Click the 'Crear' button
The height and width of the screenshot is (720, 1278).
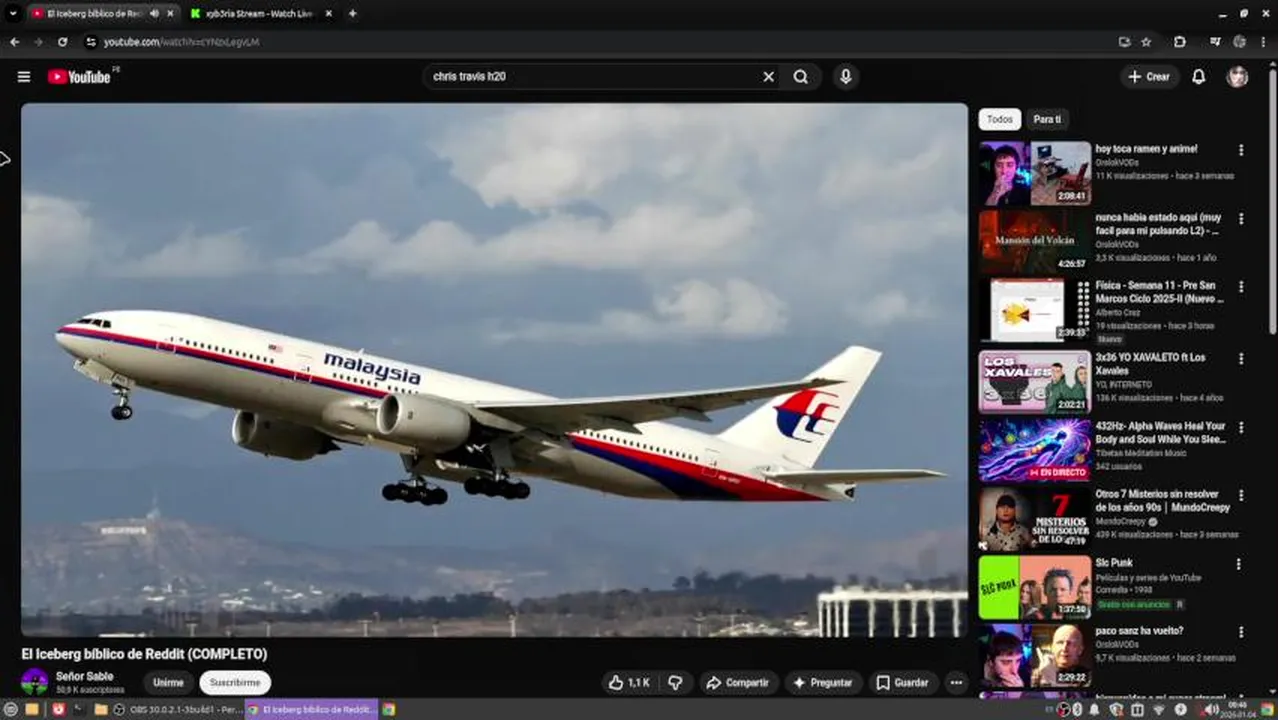pyautogui.click(x=1149, y=77)
